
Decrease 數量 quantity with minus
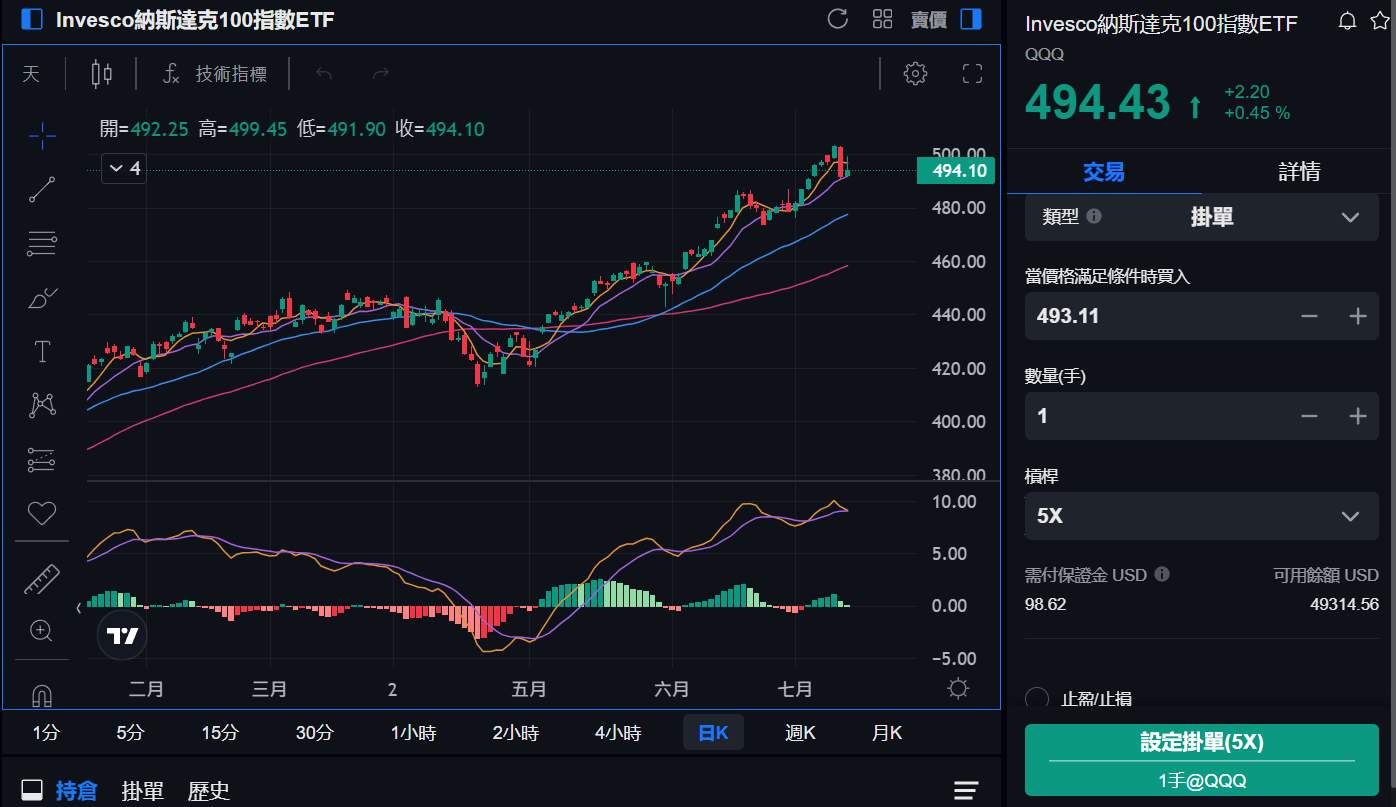tap(1309, 416)
